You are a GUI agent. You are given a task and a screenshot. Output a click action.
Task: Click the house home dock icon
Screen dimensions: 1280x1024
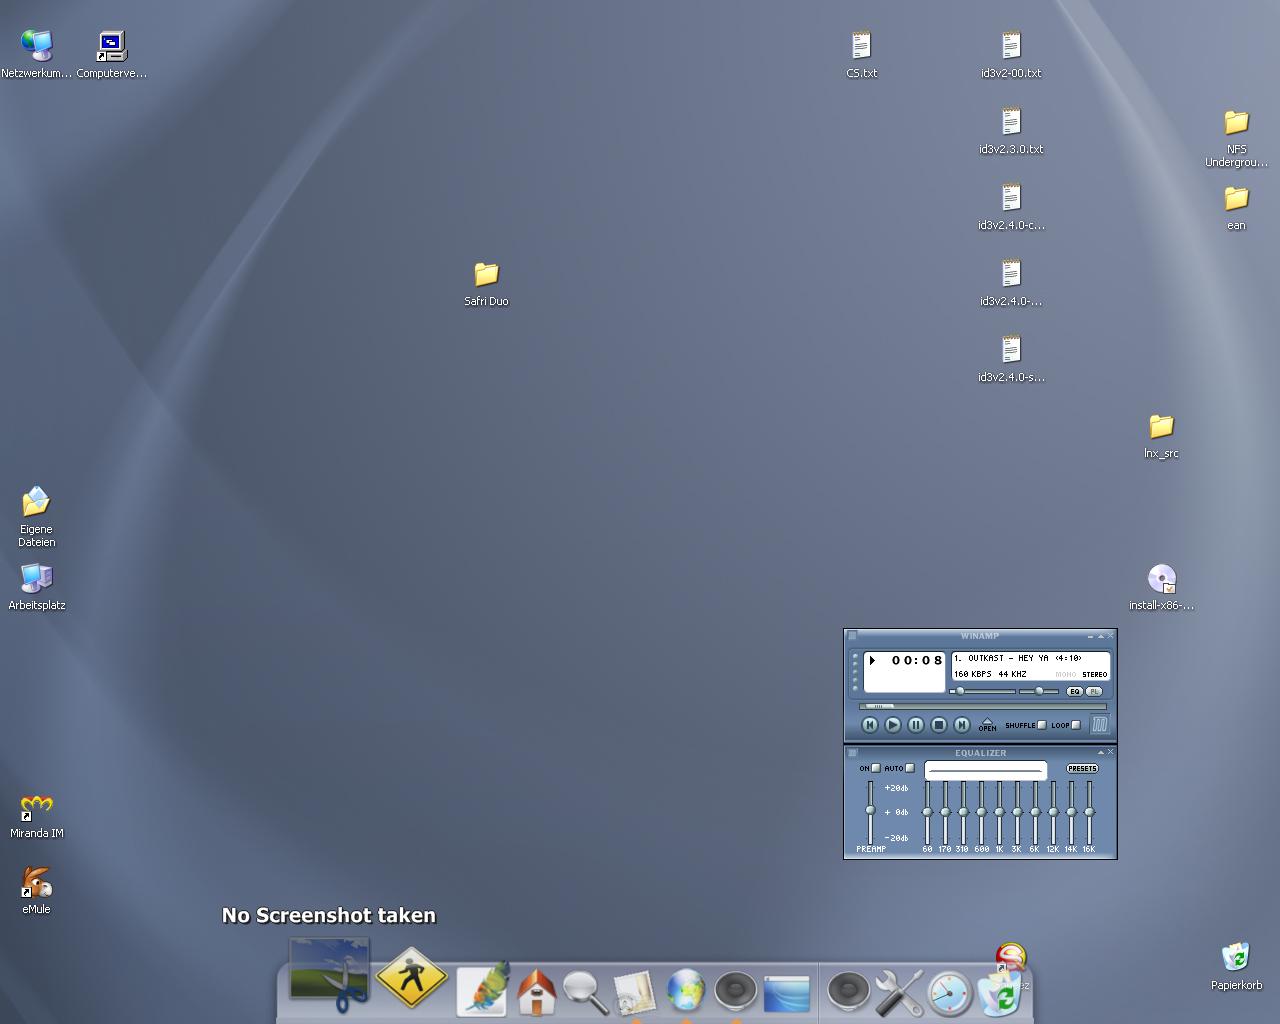(536, 992)
